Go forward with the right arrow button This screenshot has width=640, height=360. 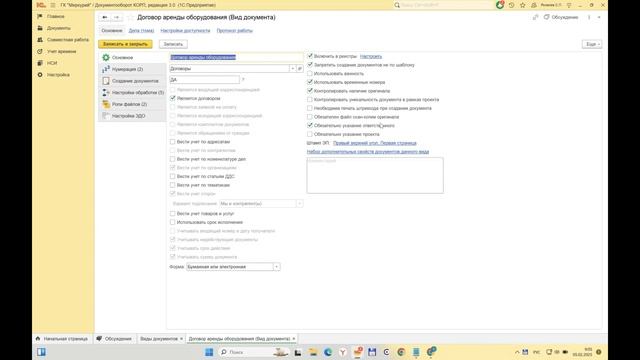tap(117, 17)
